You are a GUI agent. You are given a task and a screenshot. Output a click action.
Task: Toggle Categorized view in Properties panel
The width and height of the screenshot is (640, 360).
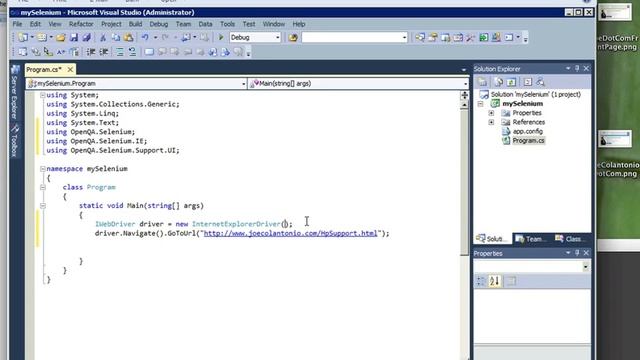[x=481, y=281]
